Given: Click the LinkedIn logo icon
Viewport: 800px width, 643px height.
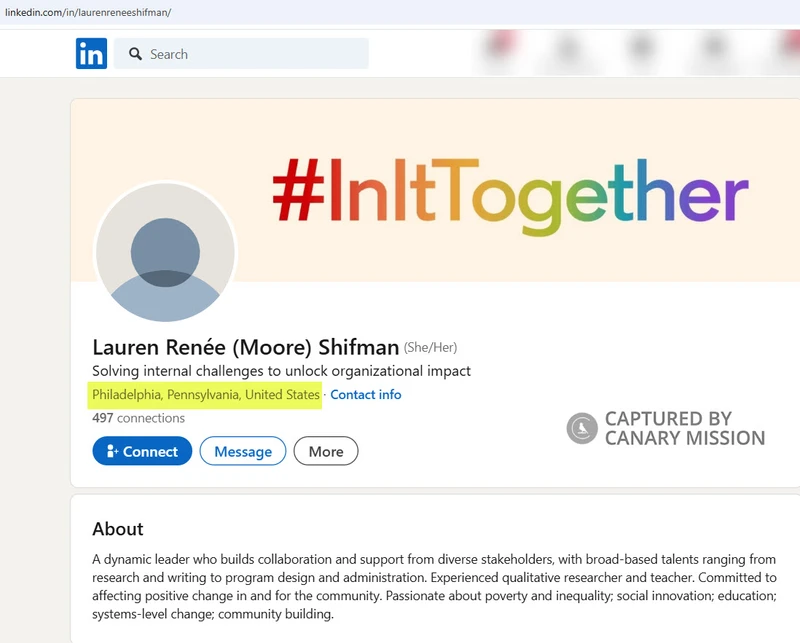Looking at the screenshot, I should coord(91,54).
